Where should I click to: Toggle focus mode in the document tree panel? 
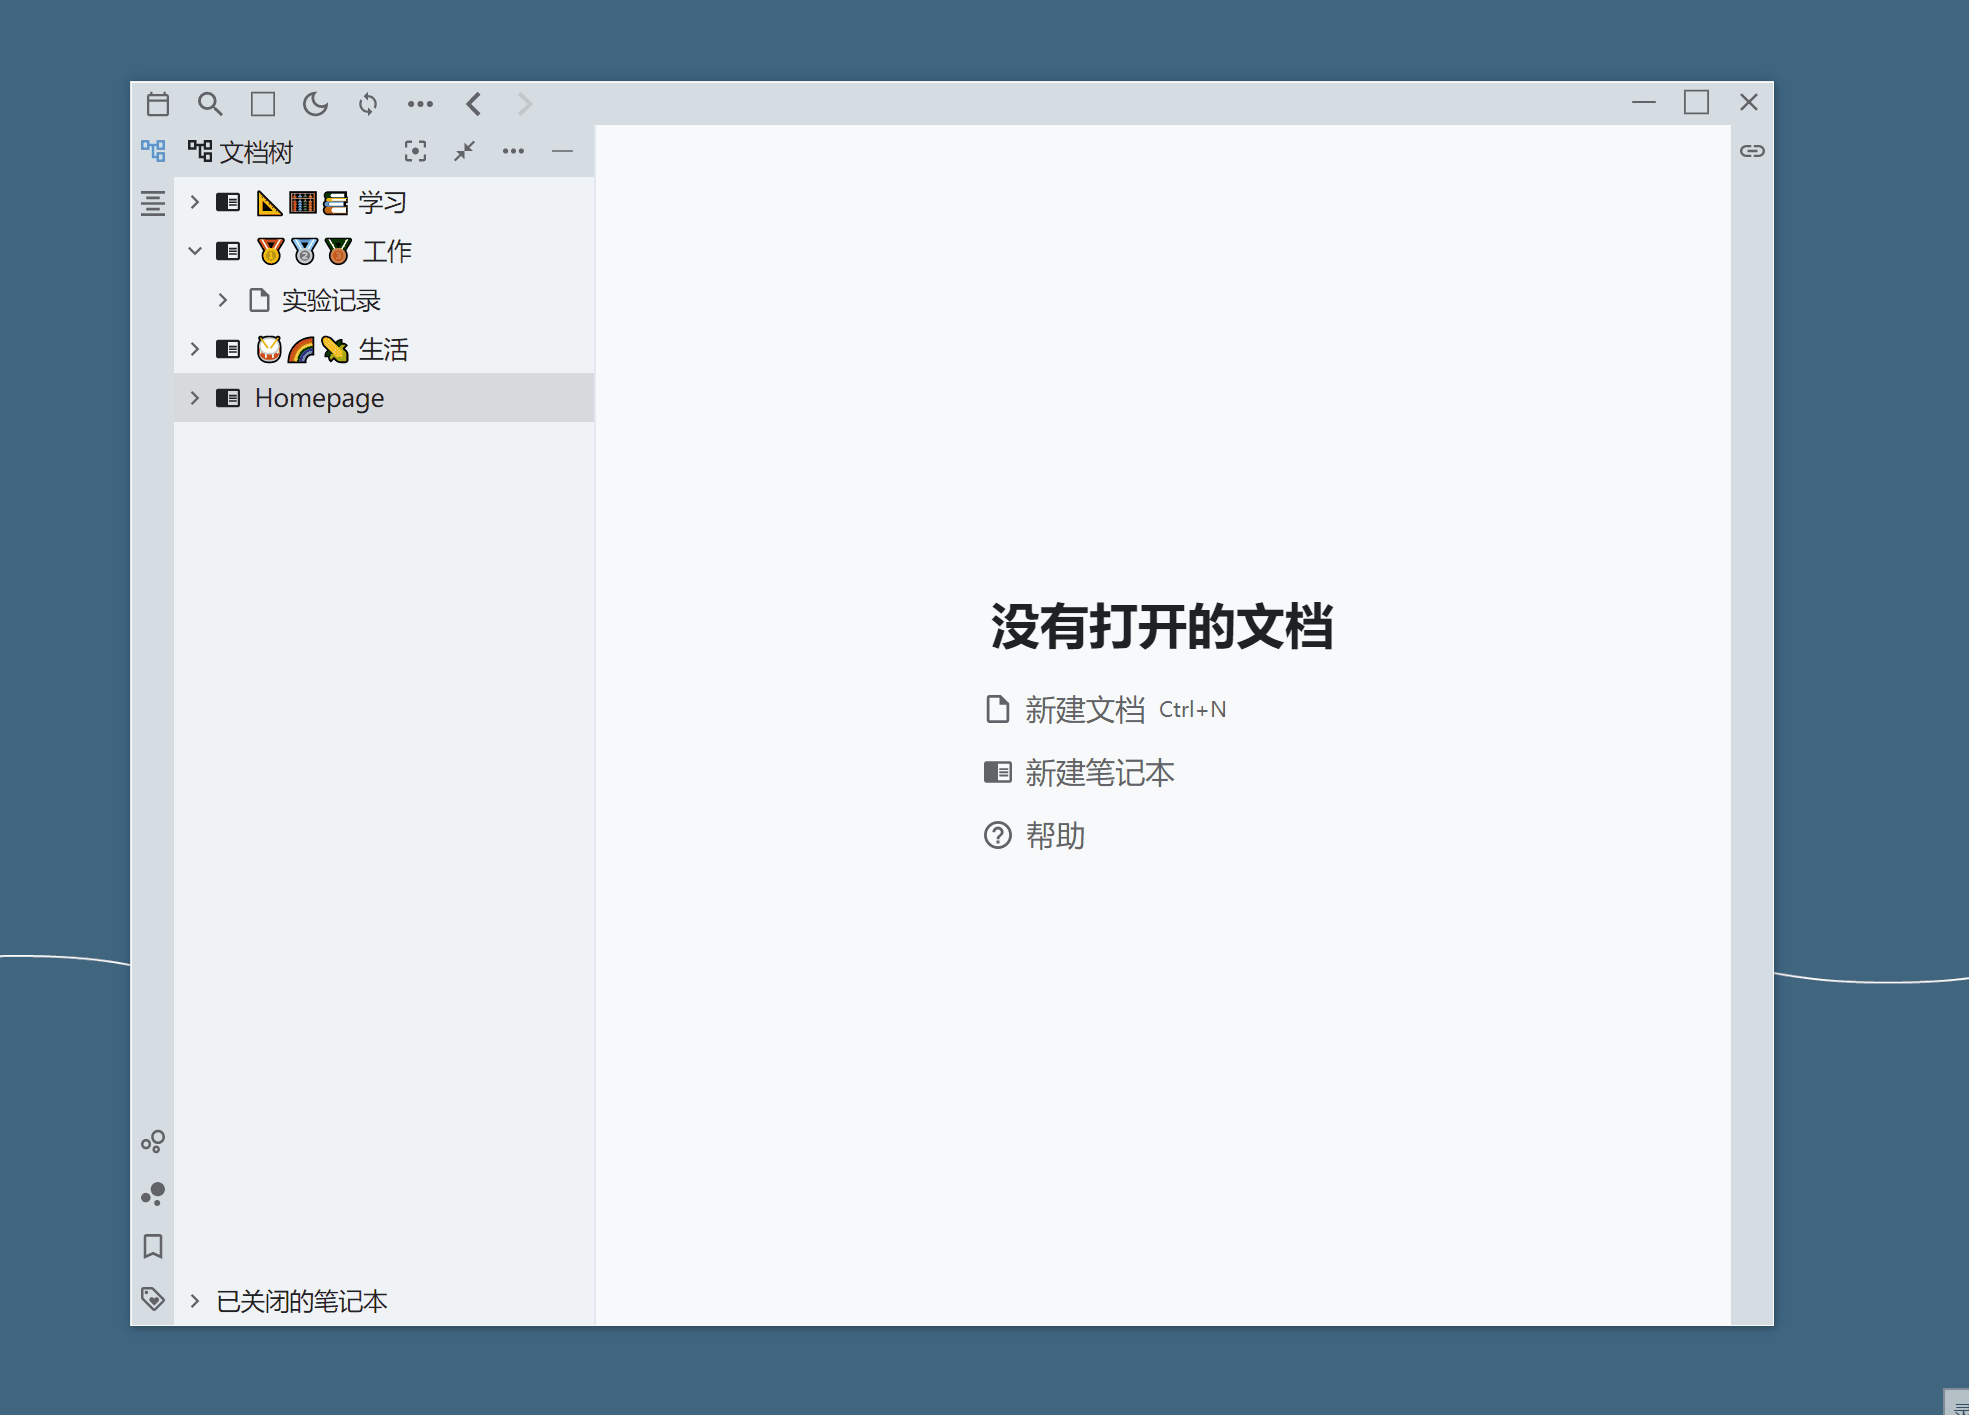(416, 150)
